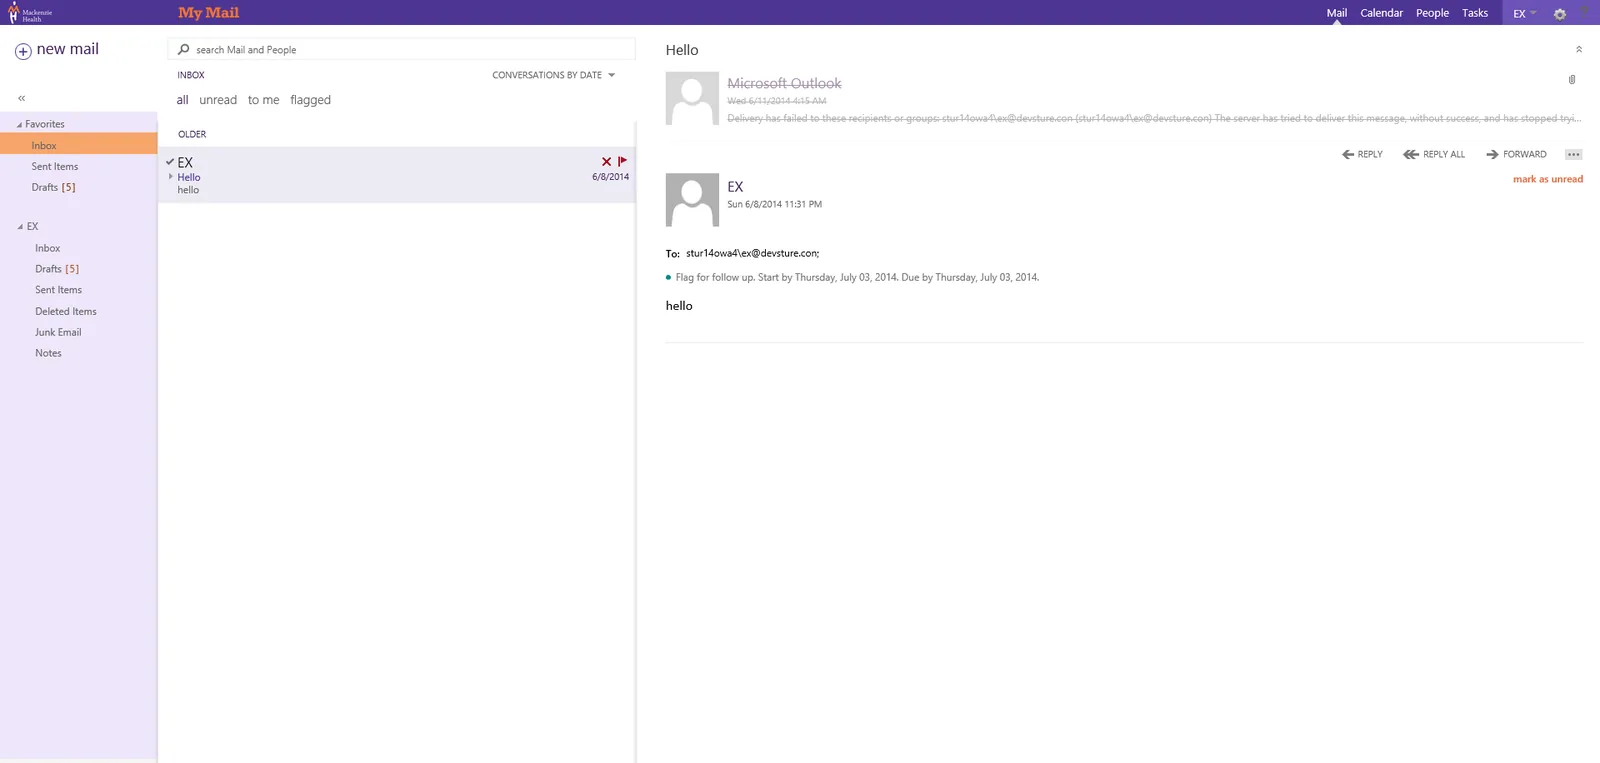Screen dimensions: 1600x763
Task: Click EX sender avatar picture
Action: pos(692,199)
